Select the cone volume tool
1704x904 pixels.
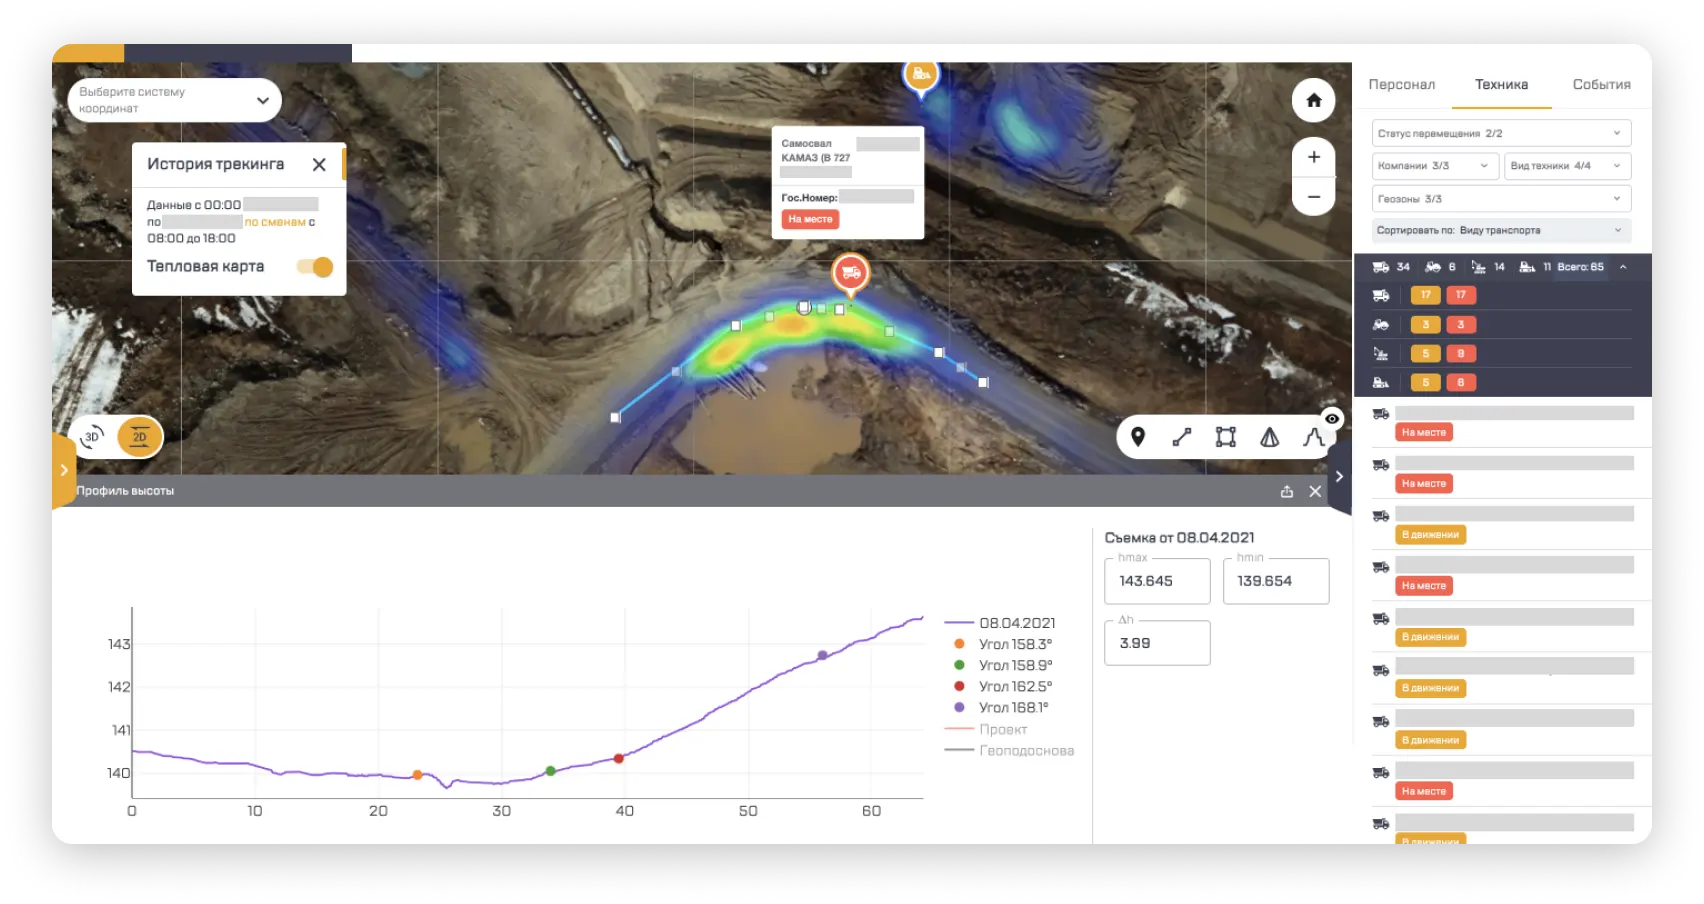click(x=1269, y=437)
